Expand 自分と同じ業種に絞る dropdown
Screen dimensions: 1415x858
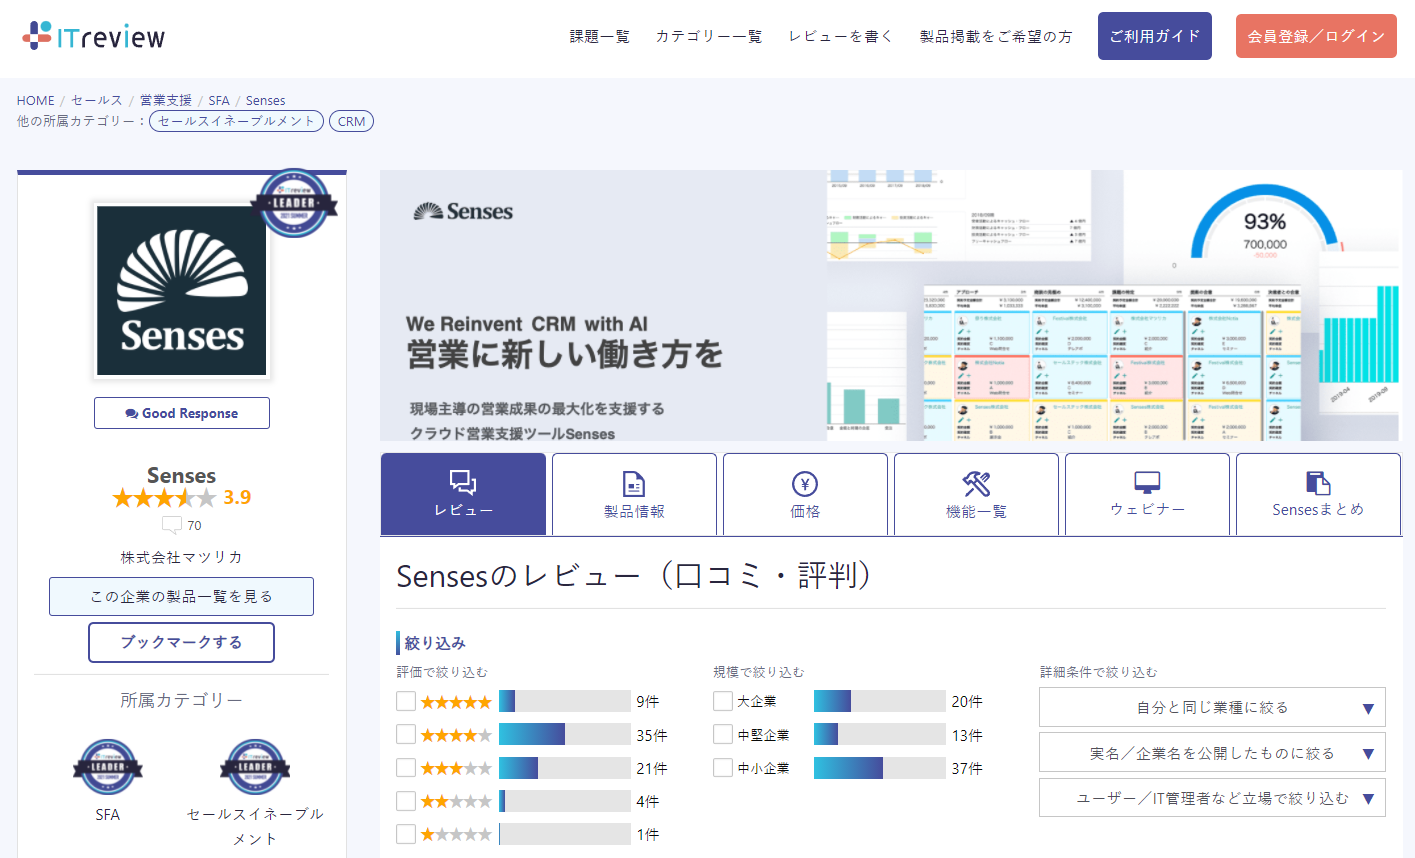click(x=1212, y=707)
